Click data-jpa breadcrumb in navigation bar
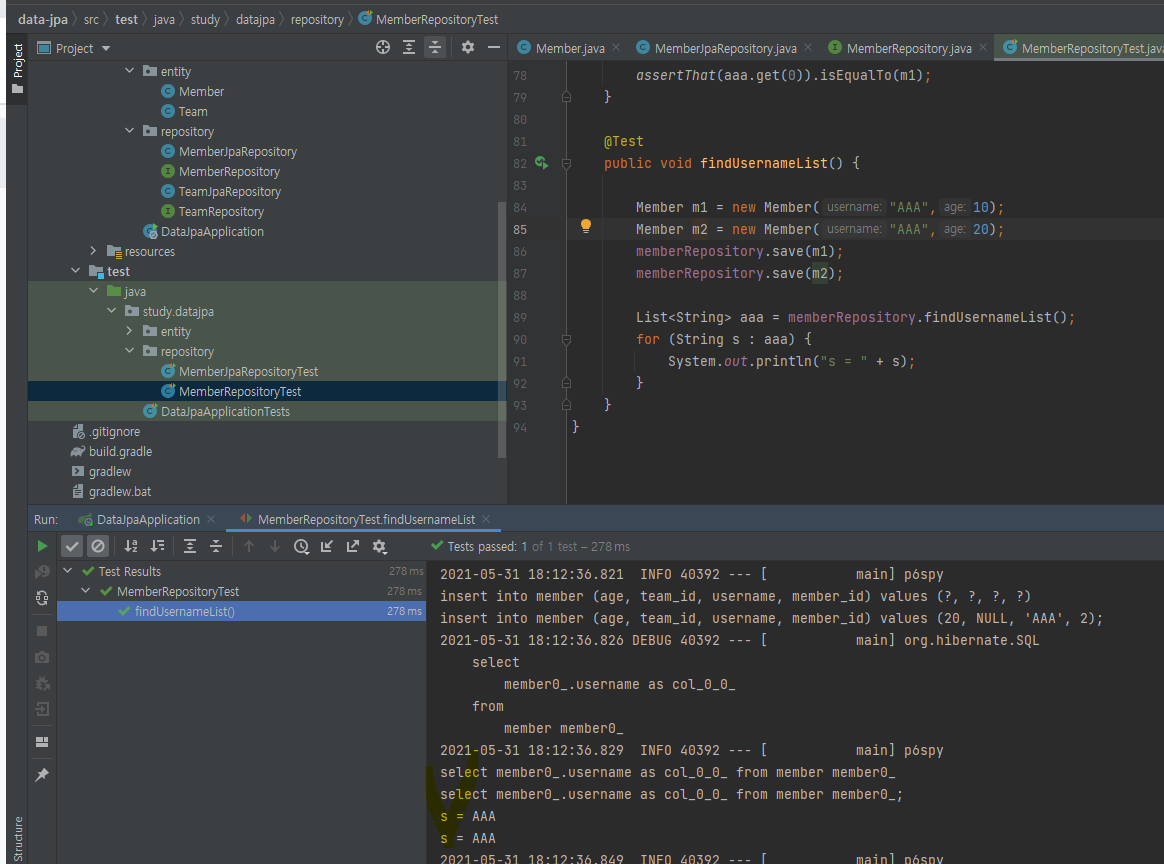 pos(43,19)
